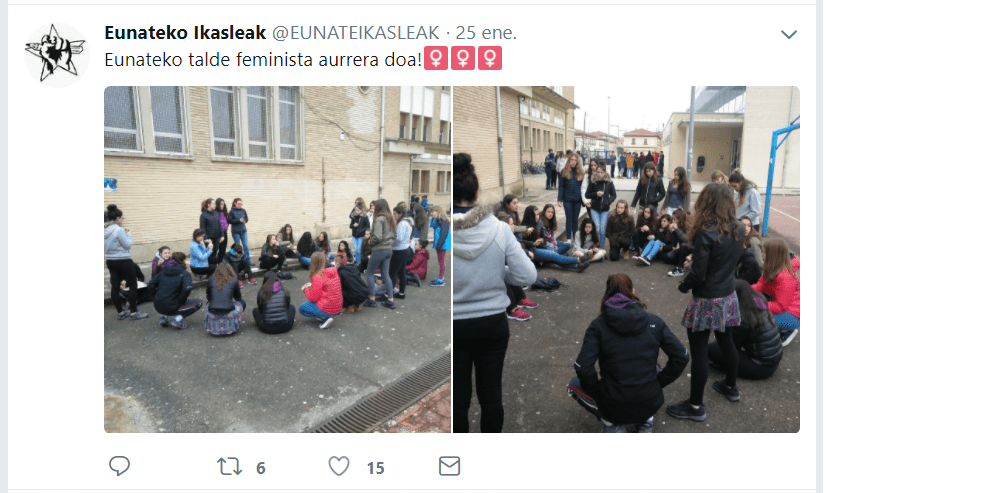View the left courtyard group photo

[x=277, y=259]
